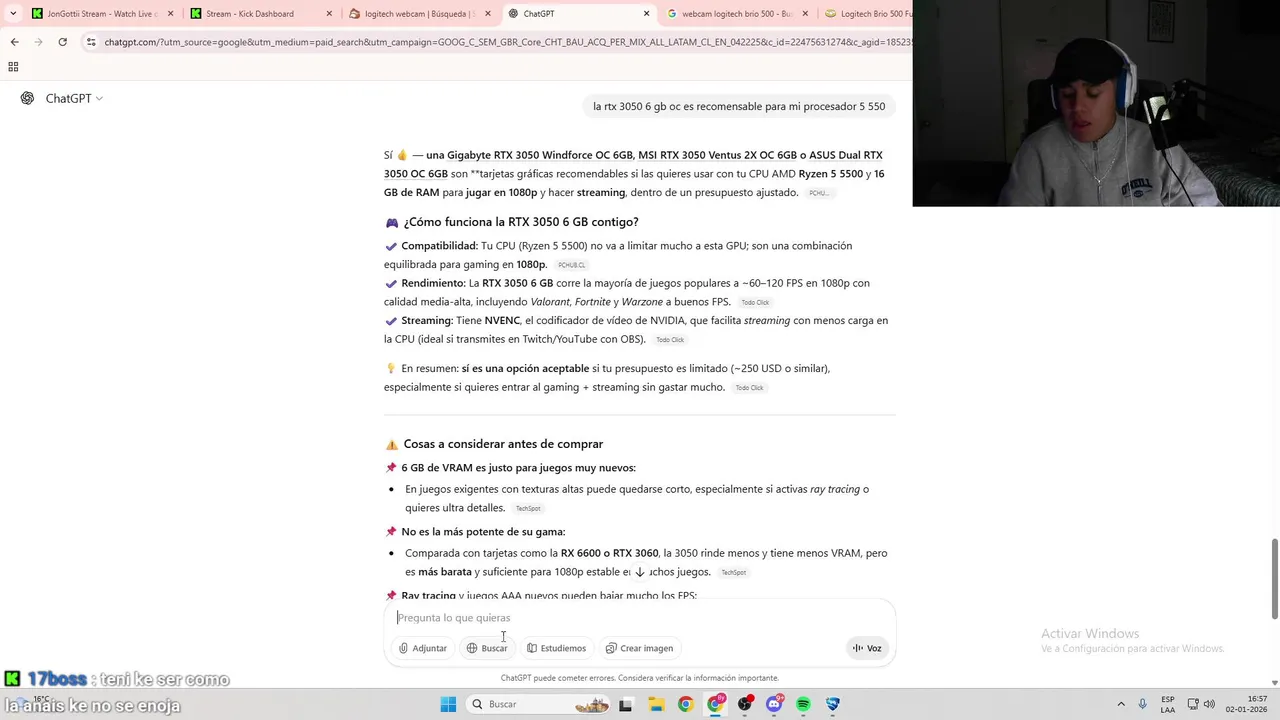This screenshot has height=720, width=1280.
Task: Click the browser forward arrow
Action: 38,42
